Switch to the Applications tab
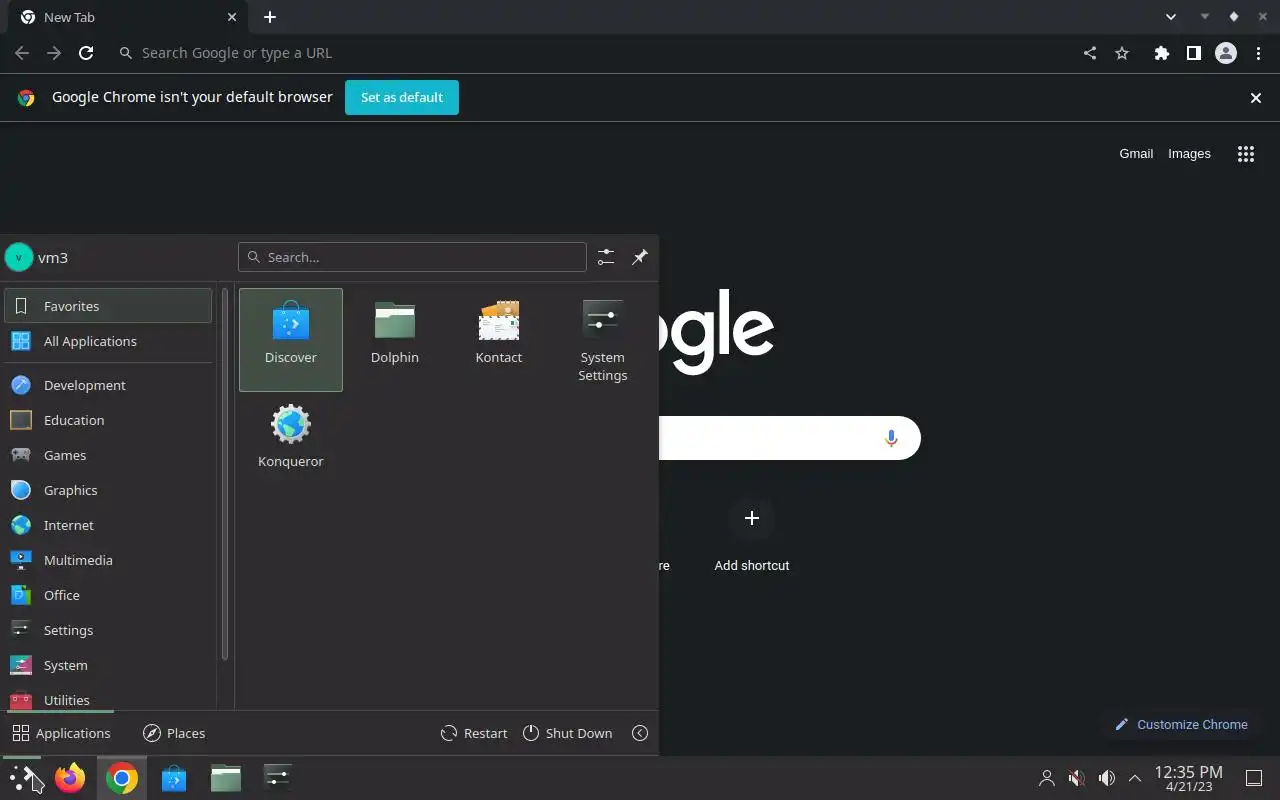1280x800 pixels. (x=61, y=733)
